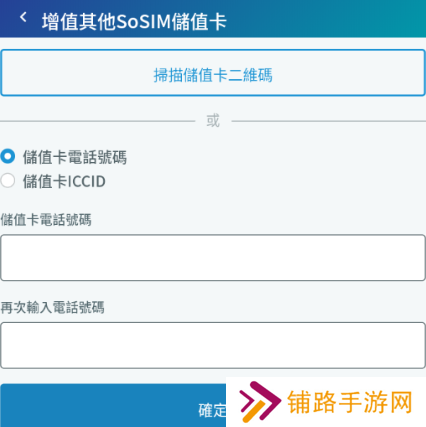Select the 儲值卡電話號碼 radio button
Screen dimensions: 426x427
[x=8, y=156]
